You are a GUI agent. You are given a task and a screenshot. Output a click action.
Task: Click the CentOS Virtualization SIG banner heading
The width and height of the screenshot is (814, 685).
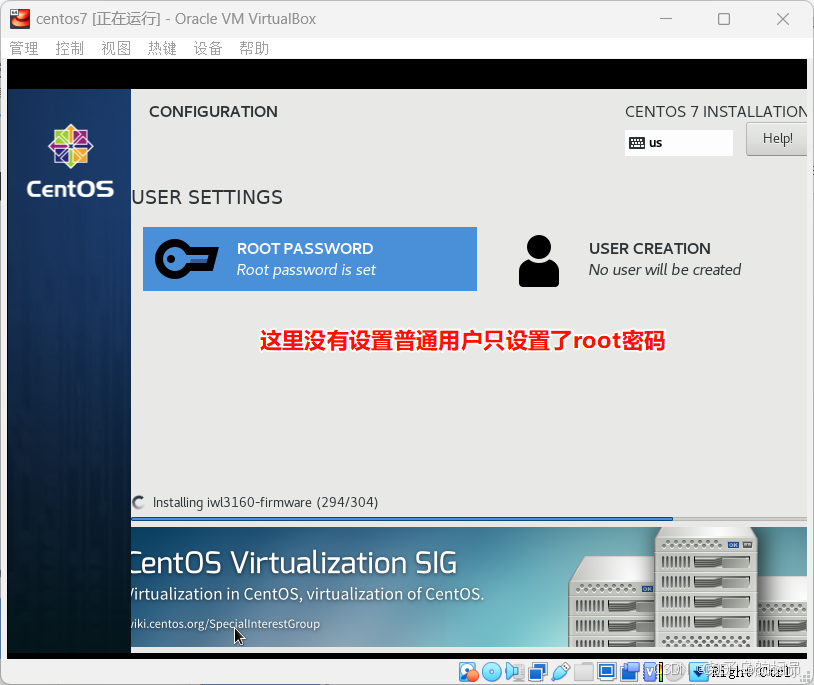pos(294,563)
